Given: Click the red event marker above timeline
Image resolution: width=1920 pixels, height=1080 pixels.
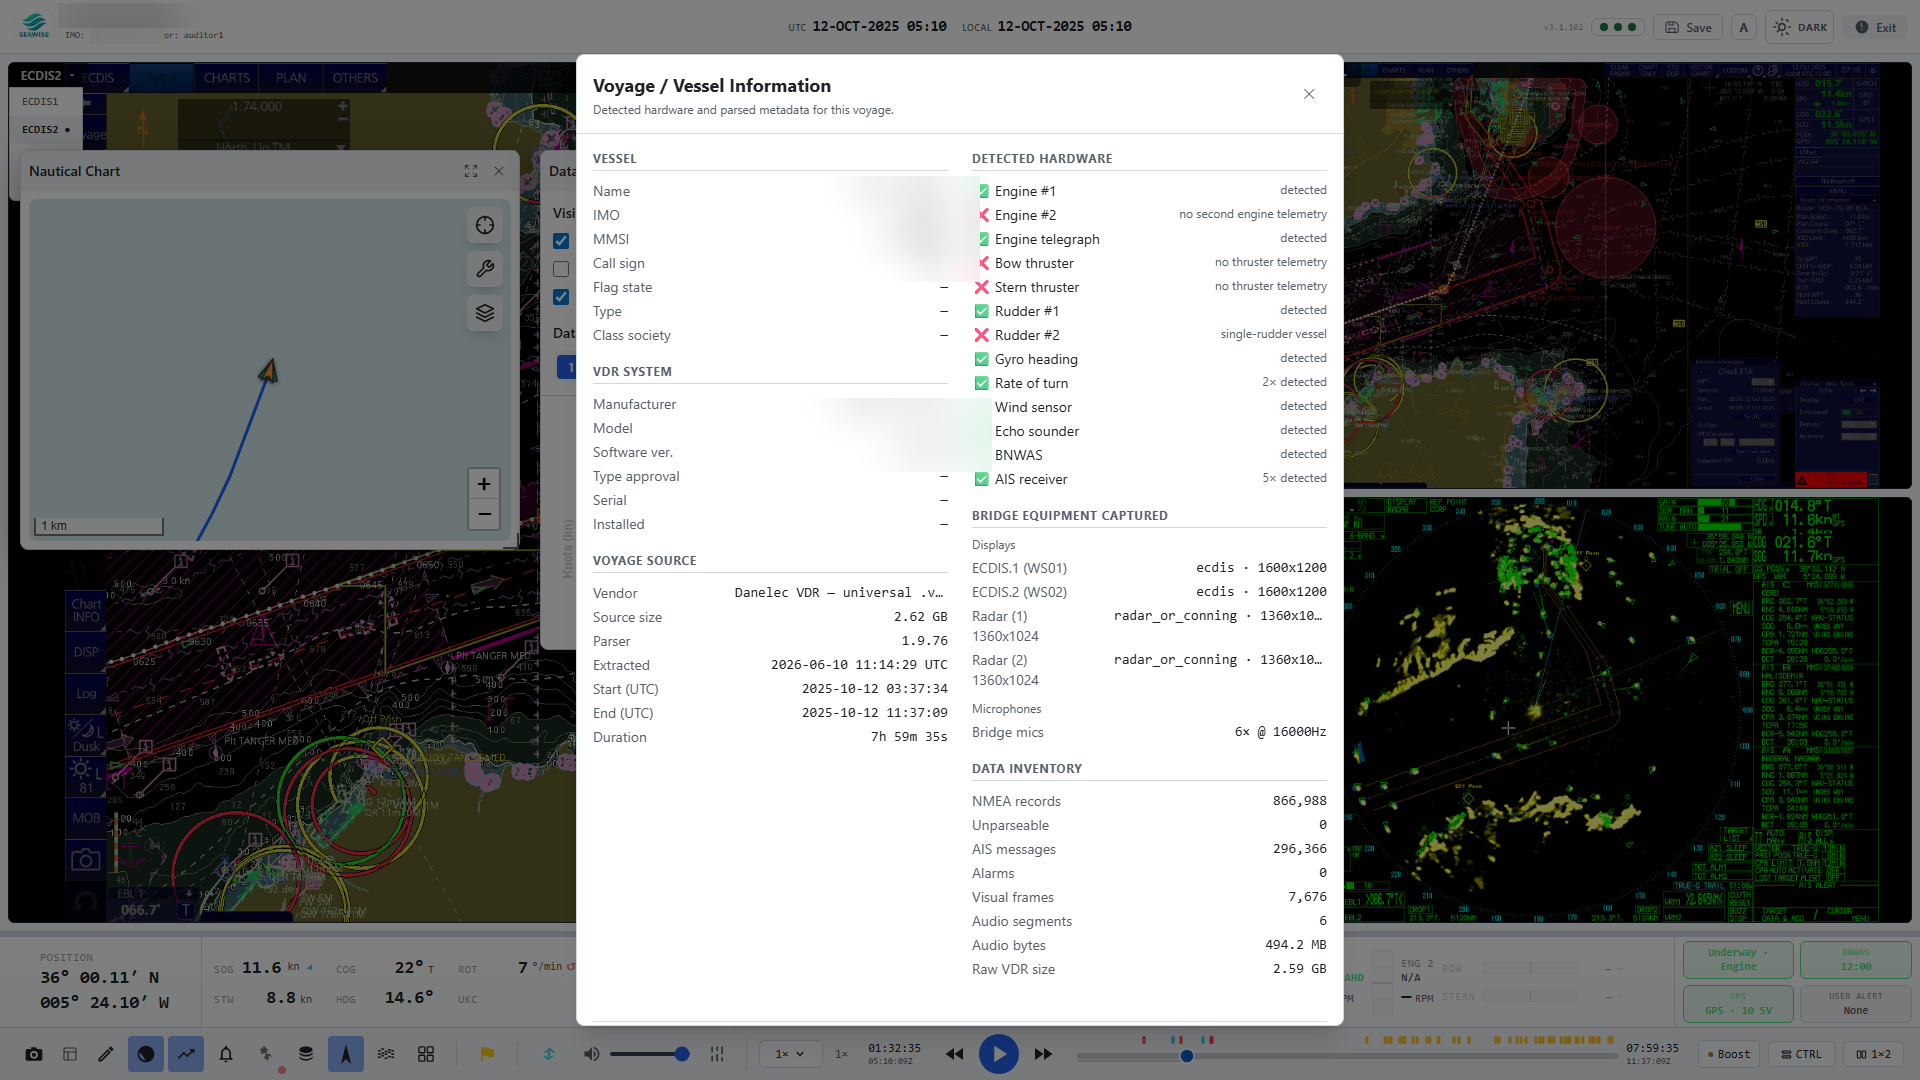Looking at the screenshot, I should pyautogui.click(x=1144, y=1040).
